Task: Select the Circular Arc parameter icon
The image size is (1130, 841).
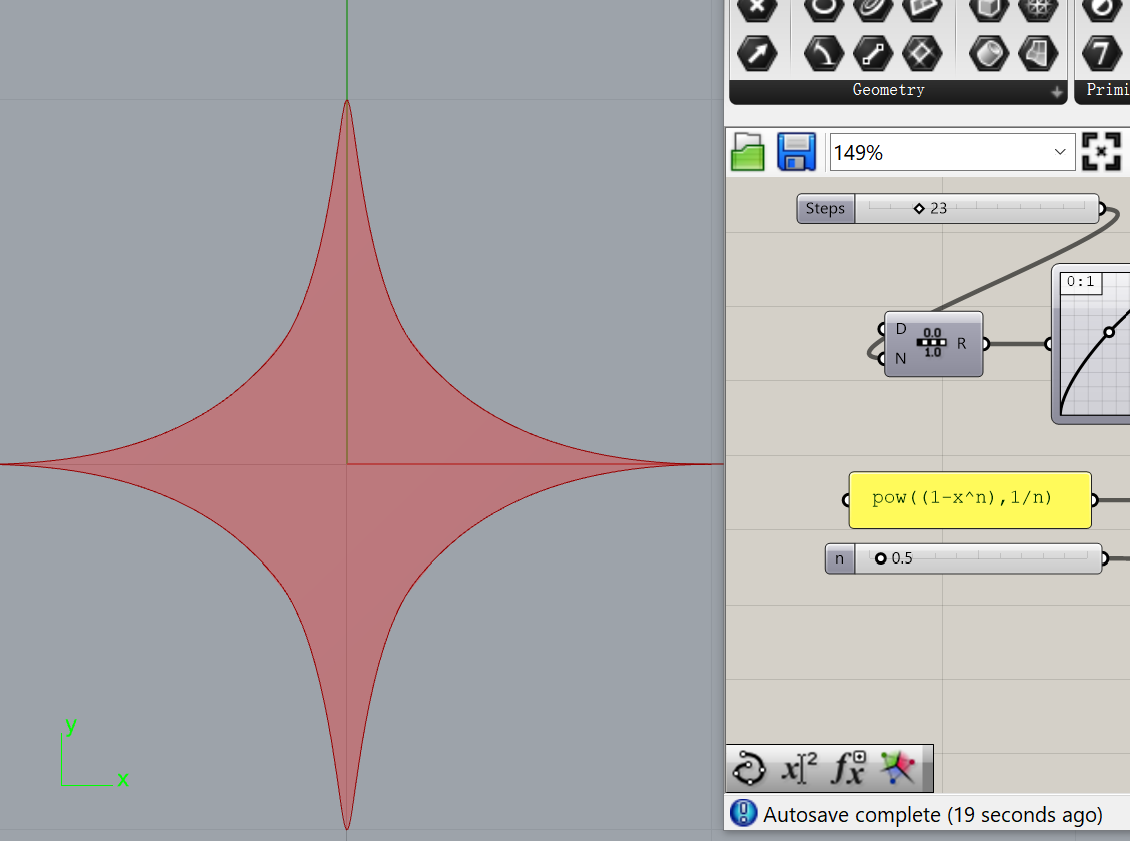Action: (824, 53)
